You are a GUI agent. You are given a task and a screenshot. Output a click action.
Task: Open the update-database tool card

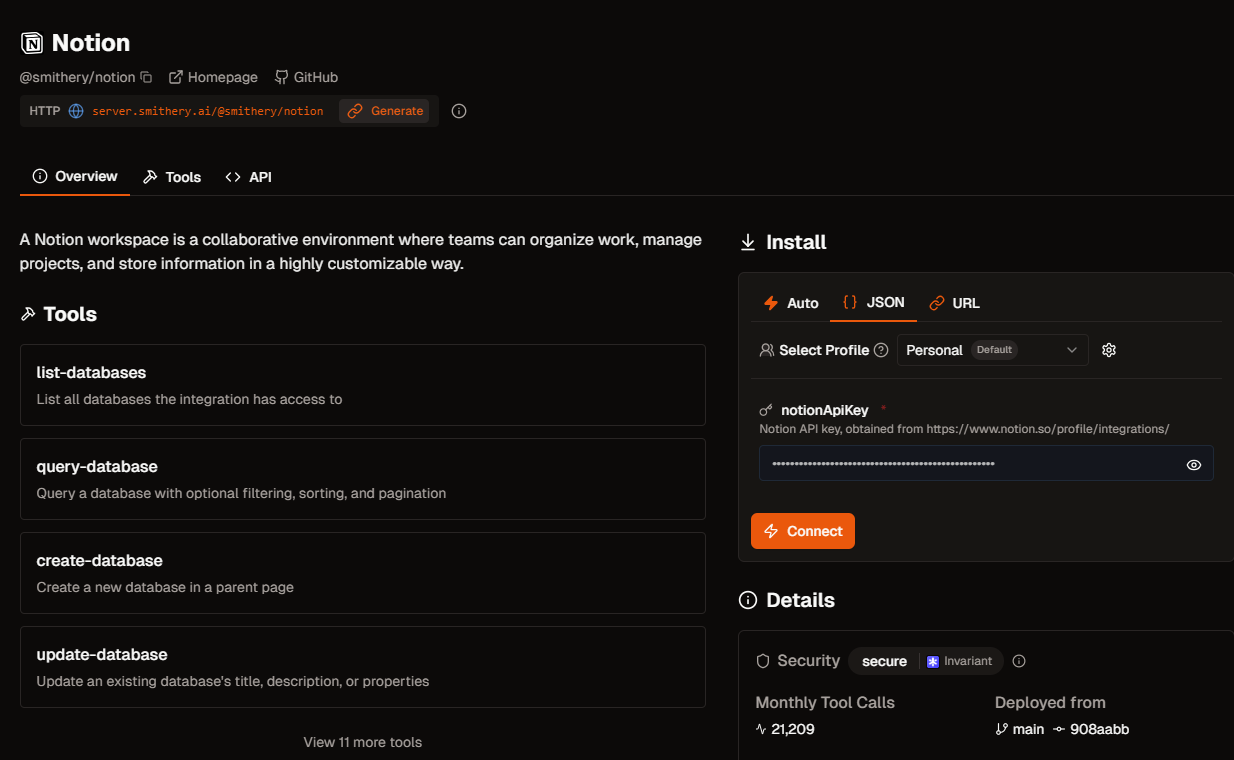tap(363, 667)
